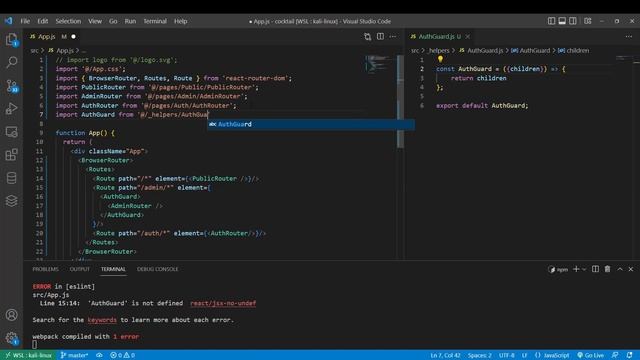Viewport: 640px width, 360px height.
Task: Click the react/jsx-no-undef link in terminal
Action: point(223,303)
